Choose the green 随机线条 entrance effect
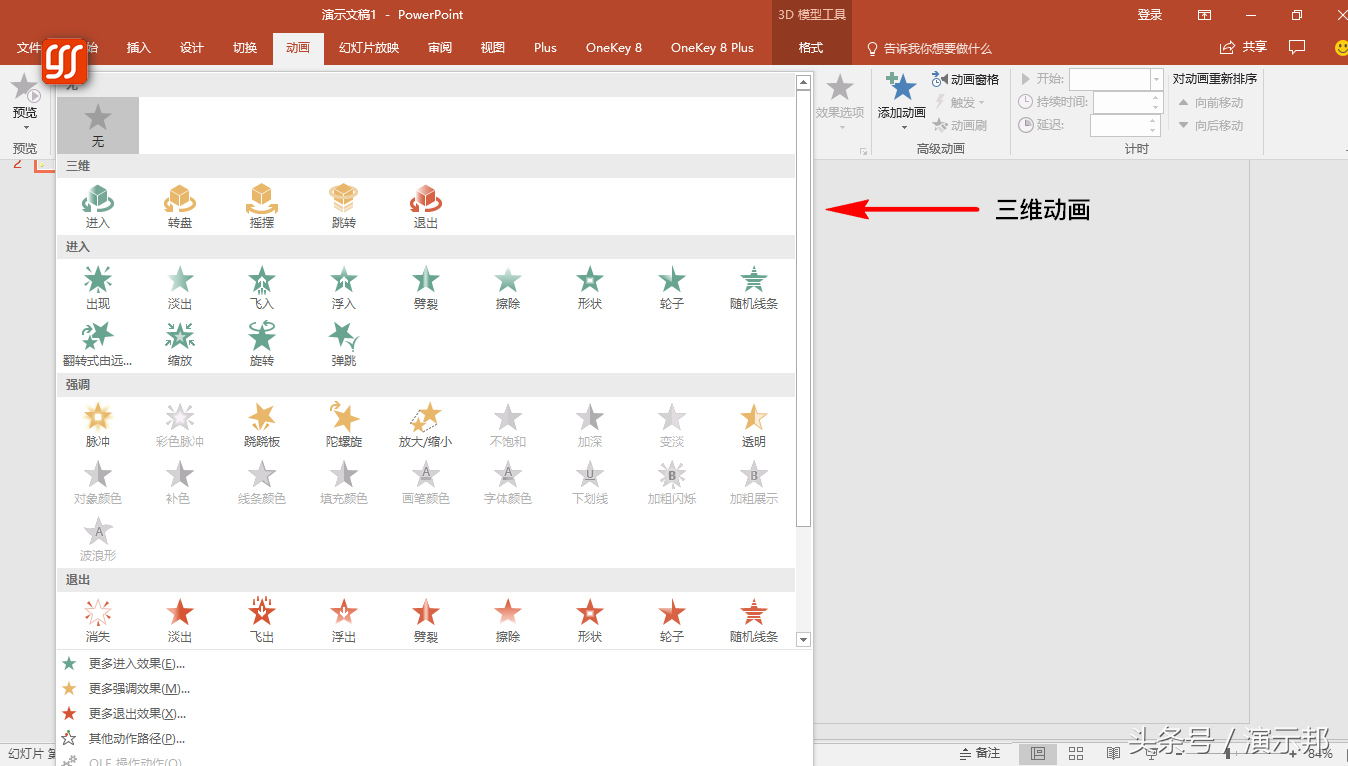Viewport: 1348px width, 766px height. [x=754, y=287]
